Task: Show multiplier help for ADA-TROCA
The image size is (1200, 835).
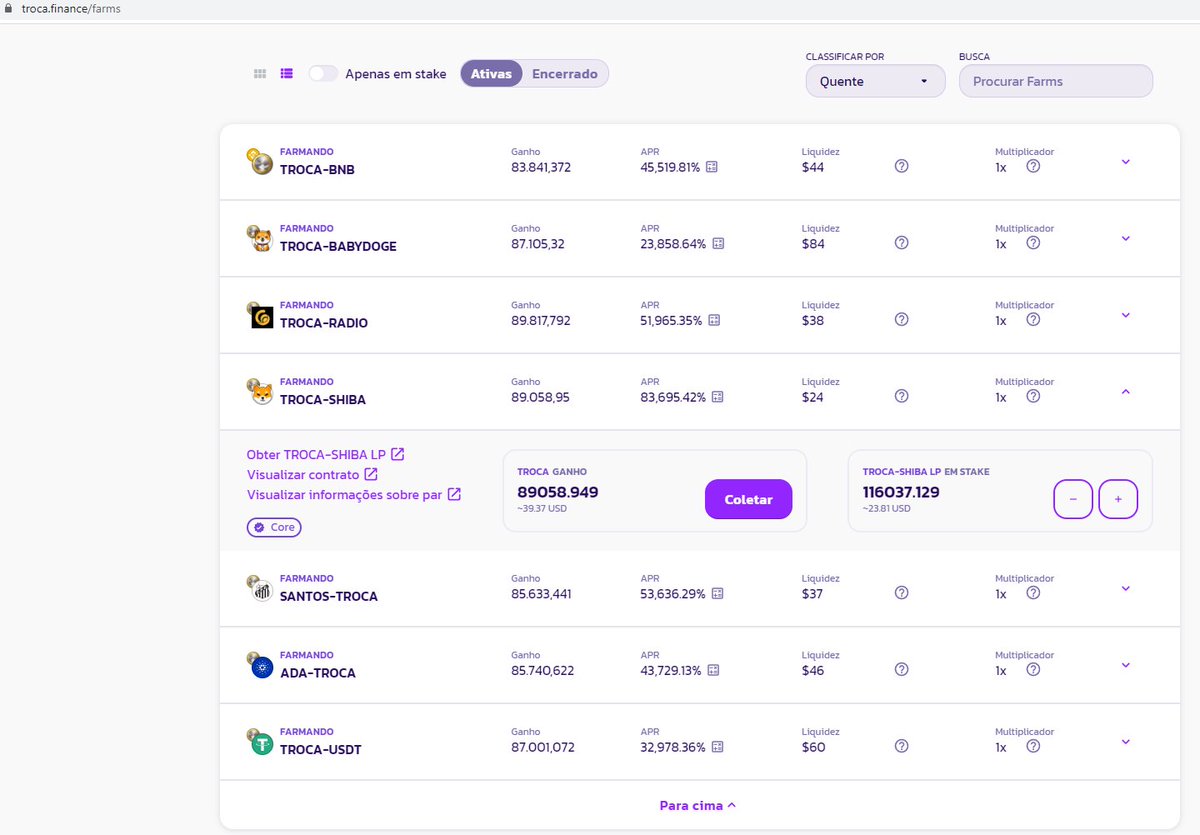Action: click(x=1033, y=669)
